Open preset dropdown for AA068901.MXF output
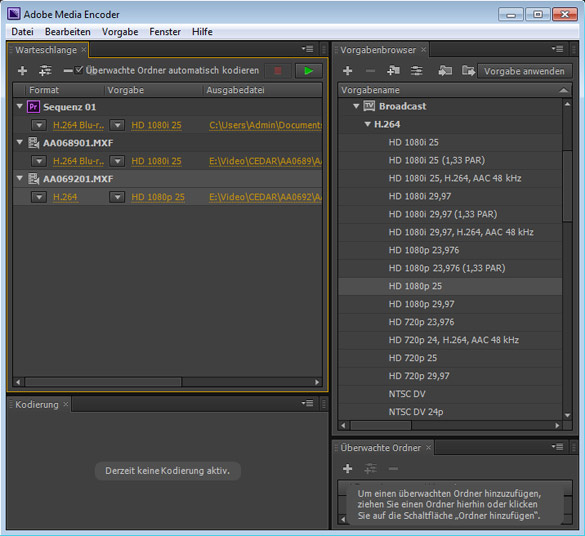 pyautogui.click(x=117, y=161)
